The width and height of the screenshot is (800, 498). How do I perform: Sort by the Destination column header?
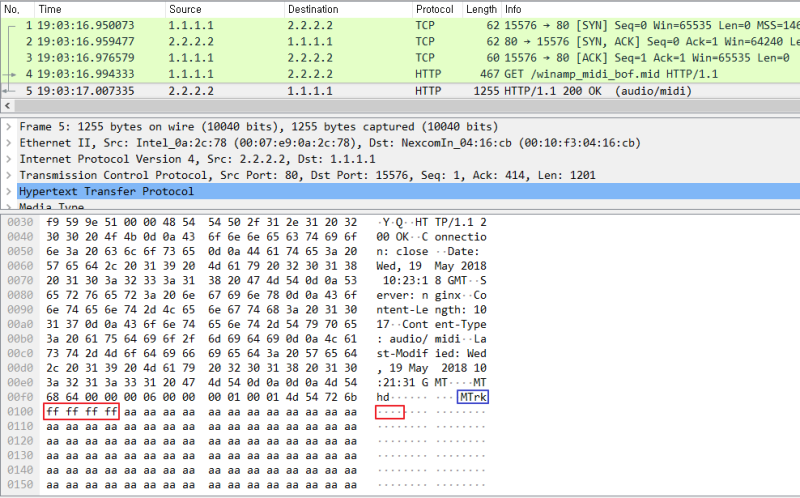point(313,9)
